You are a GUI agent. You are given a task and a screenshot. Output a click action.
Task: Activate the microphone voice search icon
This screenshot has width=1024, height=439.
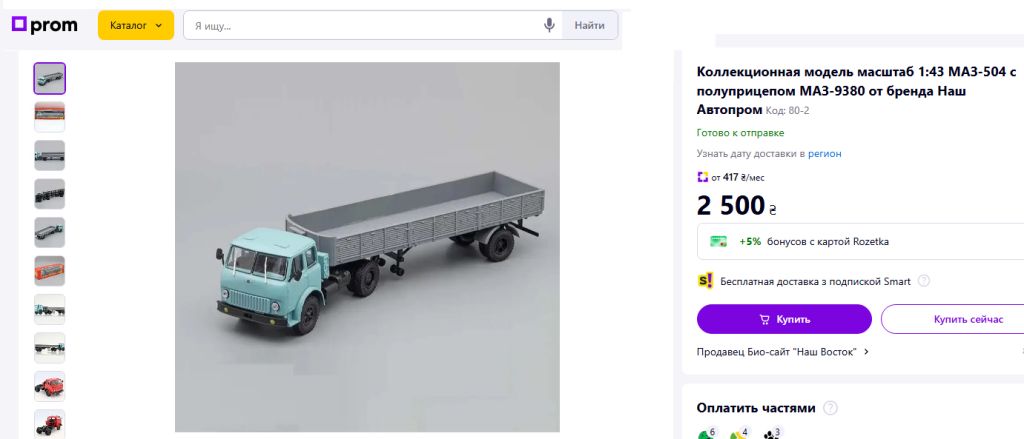[549, 25]
